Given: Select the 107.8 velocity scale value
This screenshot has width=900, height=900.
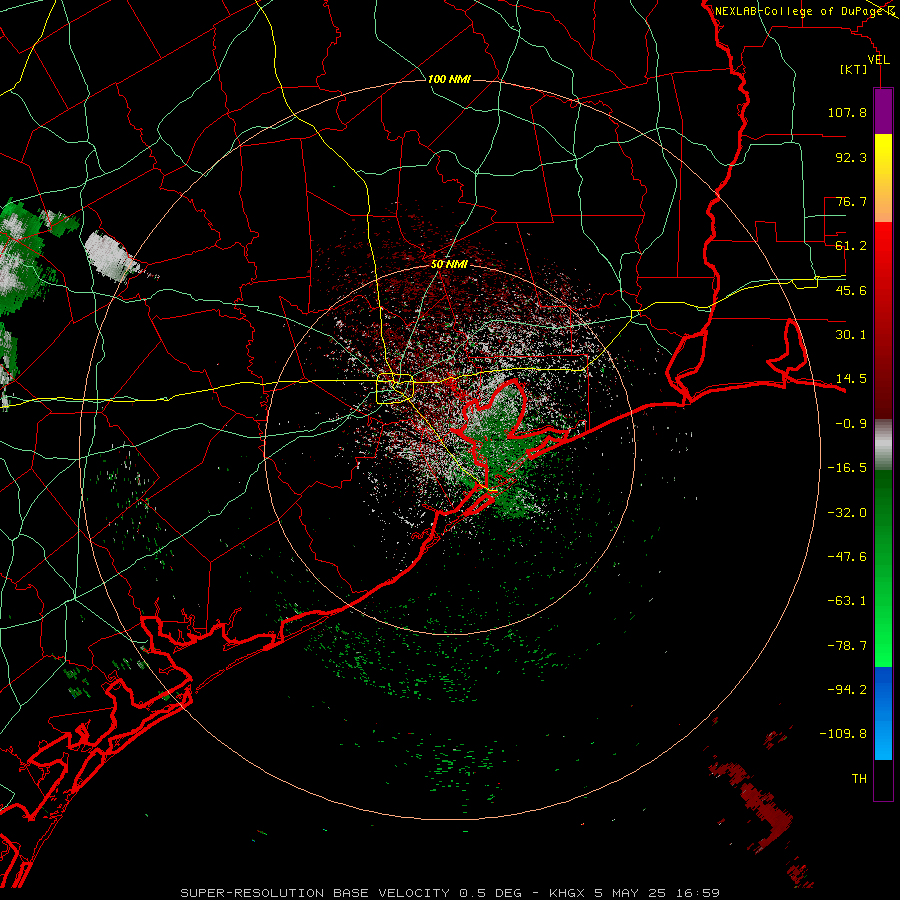Looking at the screenshot, I should click(x=847, y=112).
